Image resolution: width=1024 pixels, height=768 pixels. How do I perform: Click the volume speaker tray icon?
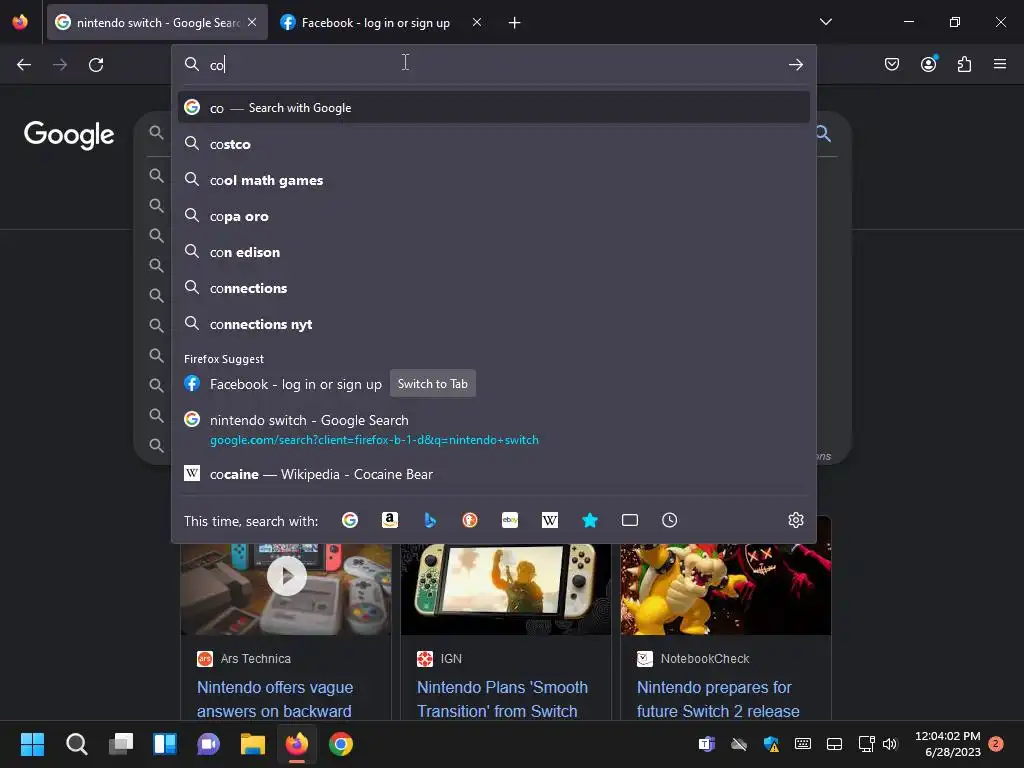coord(890,744)
